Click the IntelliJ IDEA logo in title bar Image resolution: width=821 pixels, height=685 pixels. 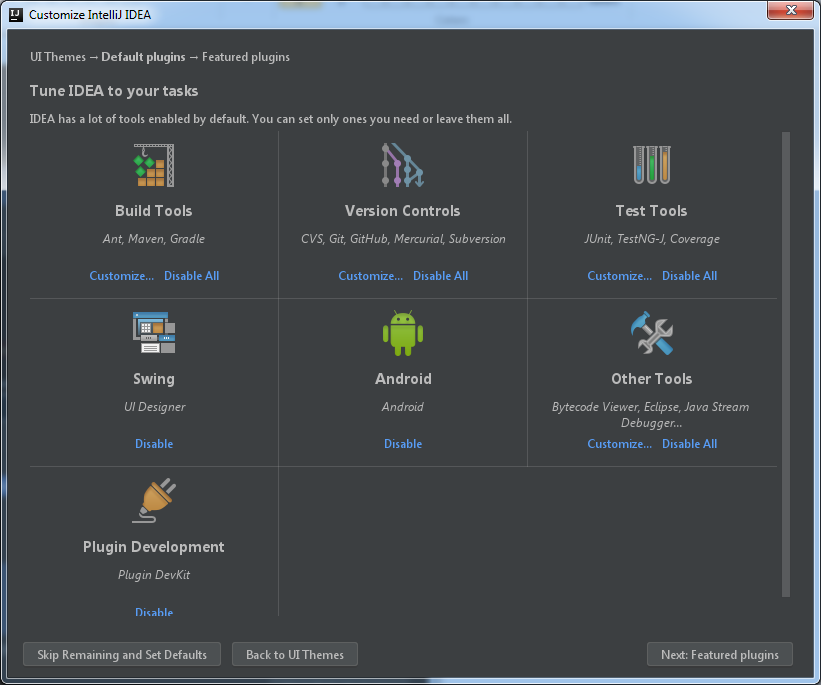click(x=16, y=15)
